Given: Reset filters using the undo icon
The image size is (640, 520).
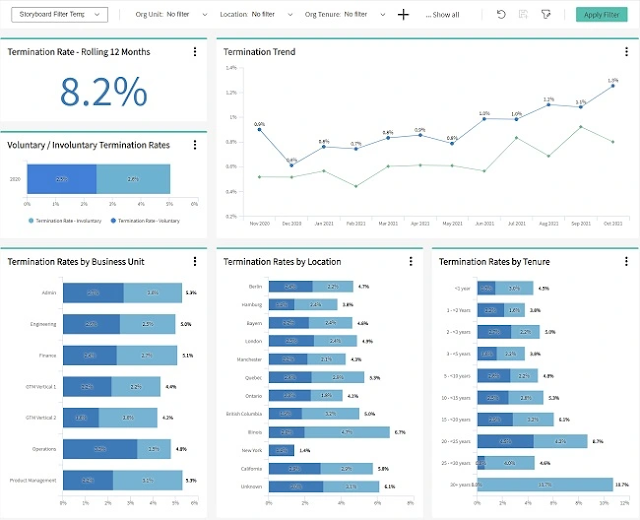Looking at the screenshot, I should pyautogui.click(x=501, y=14).
